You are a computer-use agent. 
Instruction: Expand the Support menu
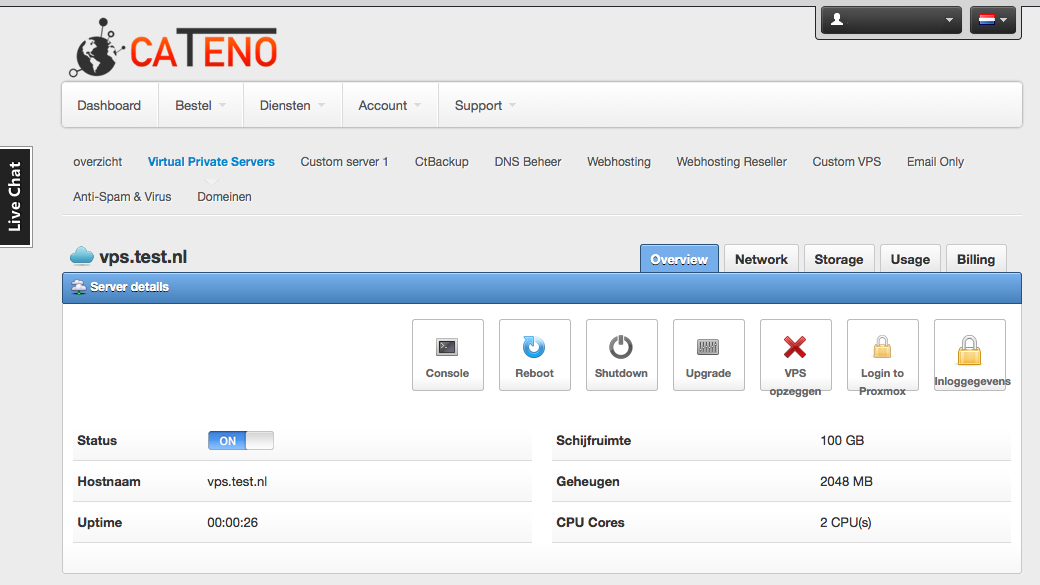click(x=485, y=105)
